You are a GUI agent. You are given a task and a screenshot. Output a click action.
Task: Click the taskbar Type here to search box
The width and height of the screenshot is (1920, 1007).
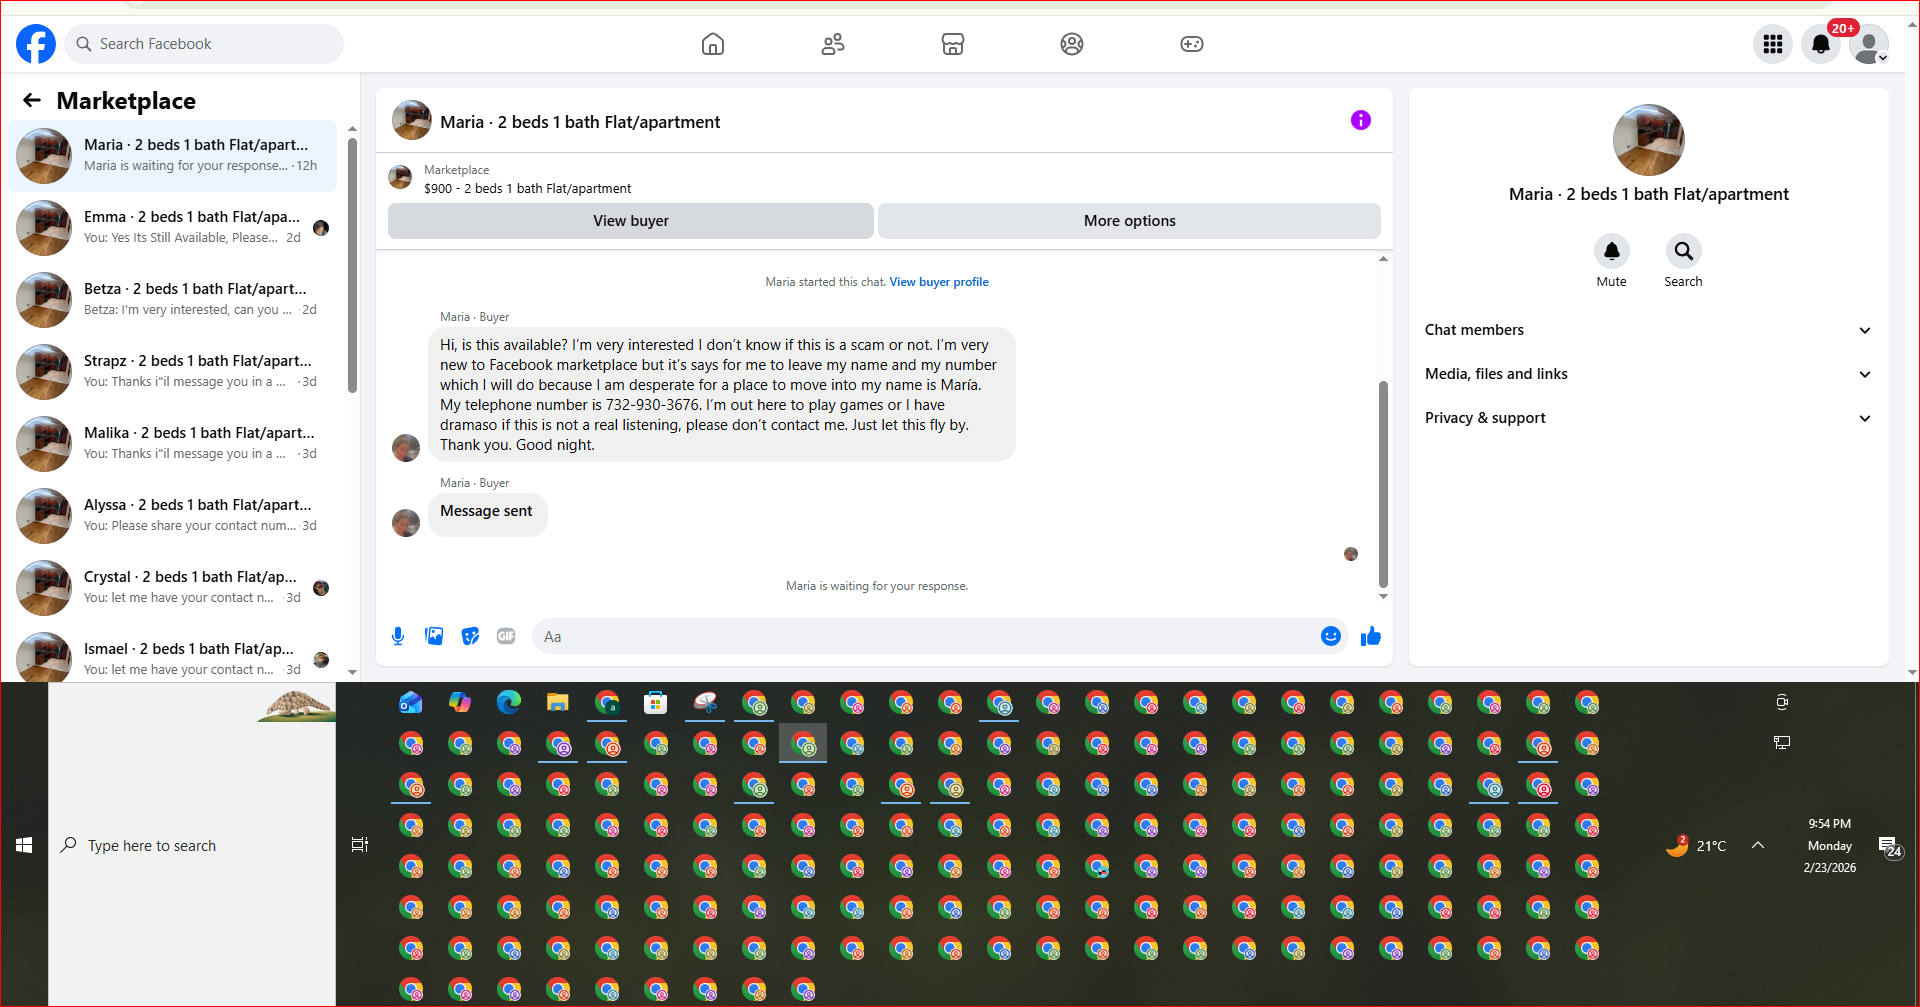[192, 845]
